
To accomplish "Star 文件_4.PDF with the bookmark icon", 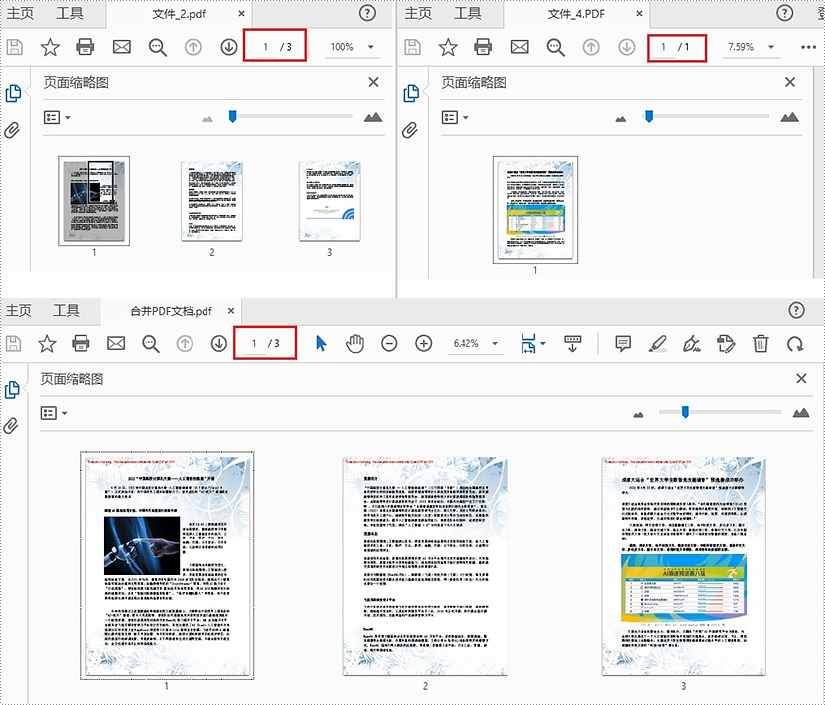I will point(448,47).
